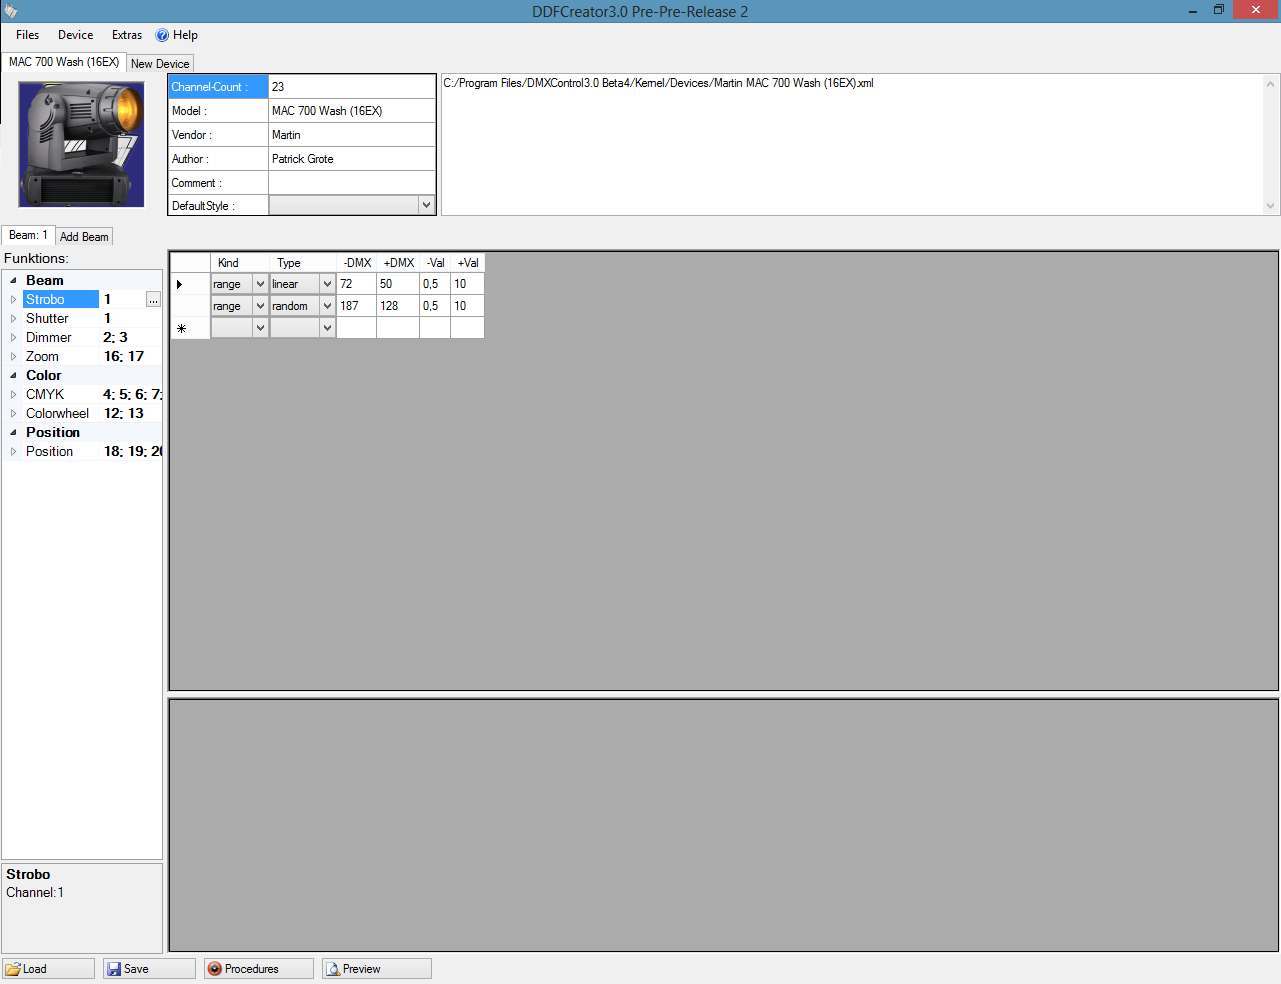
Task: Click the Vendor field containing Martin
Action: [x=351, y=135]
